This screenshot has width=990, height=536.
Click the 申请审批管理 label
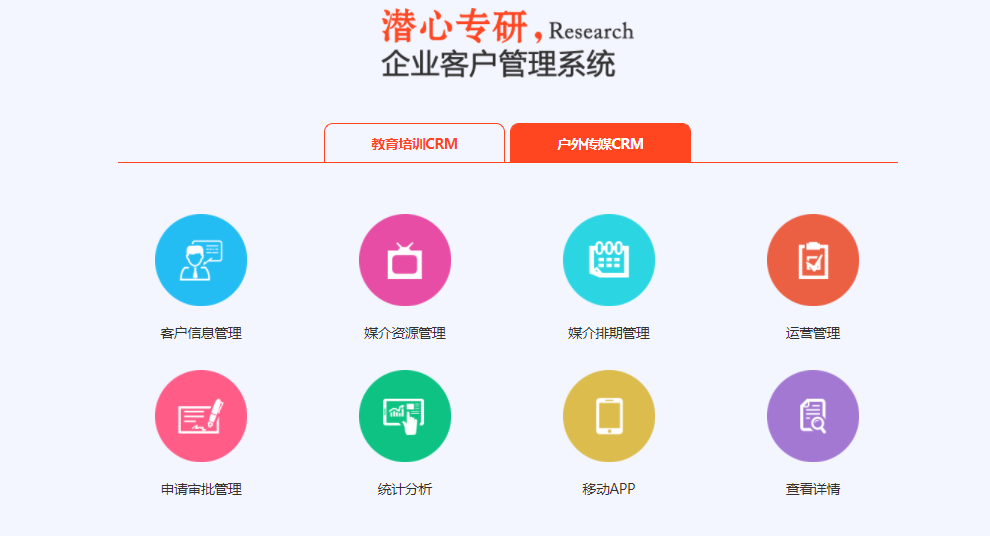[201, 489]
